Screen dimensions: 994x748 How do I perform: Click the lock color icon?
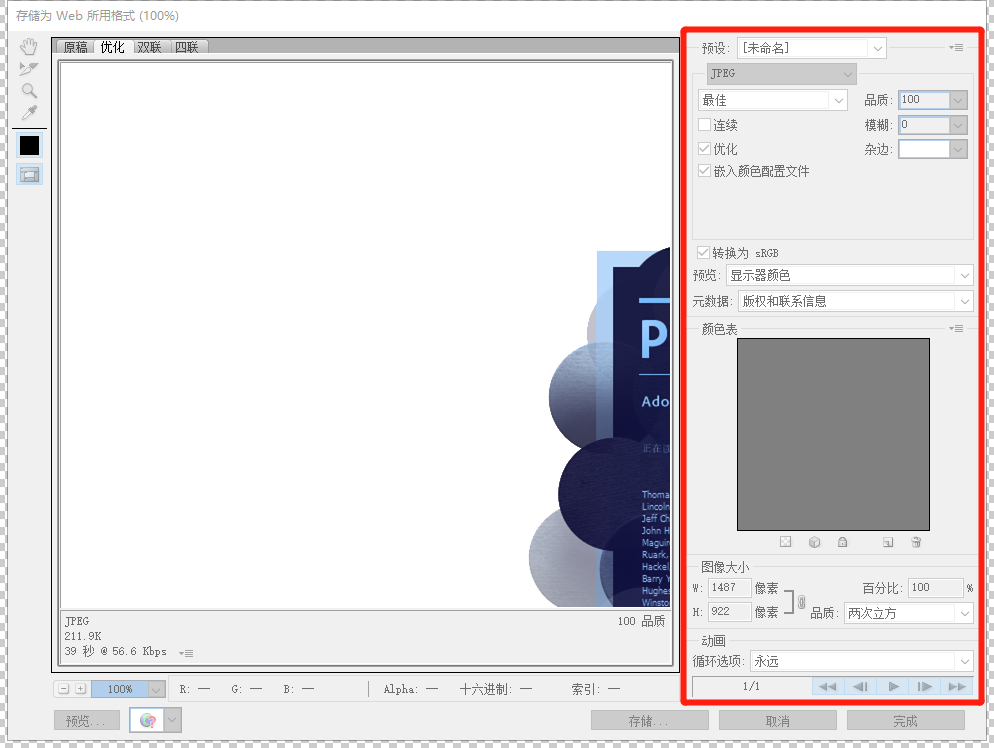tap(842, 542)
